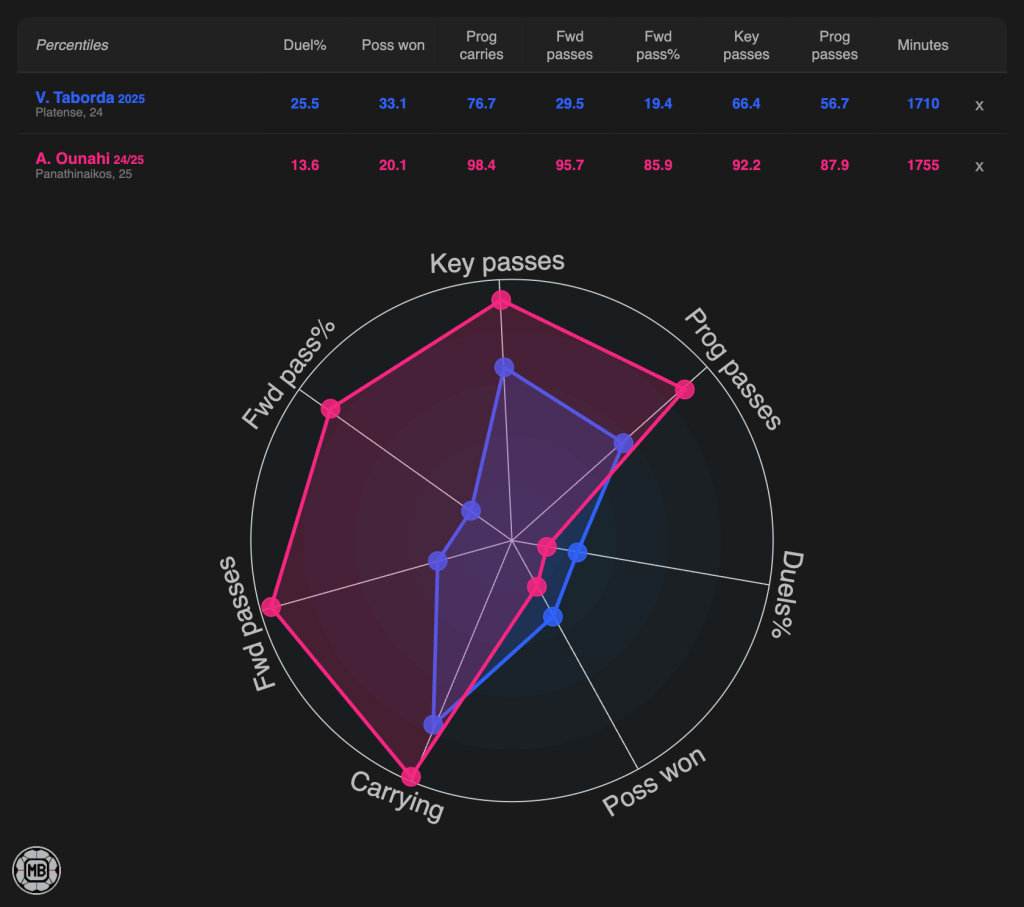Viewport: 1024px width, 907px height.
Task: Click blue Fwd pass% data point
Action: click(471, 511)
